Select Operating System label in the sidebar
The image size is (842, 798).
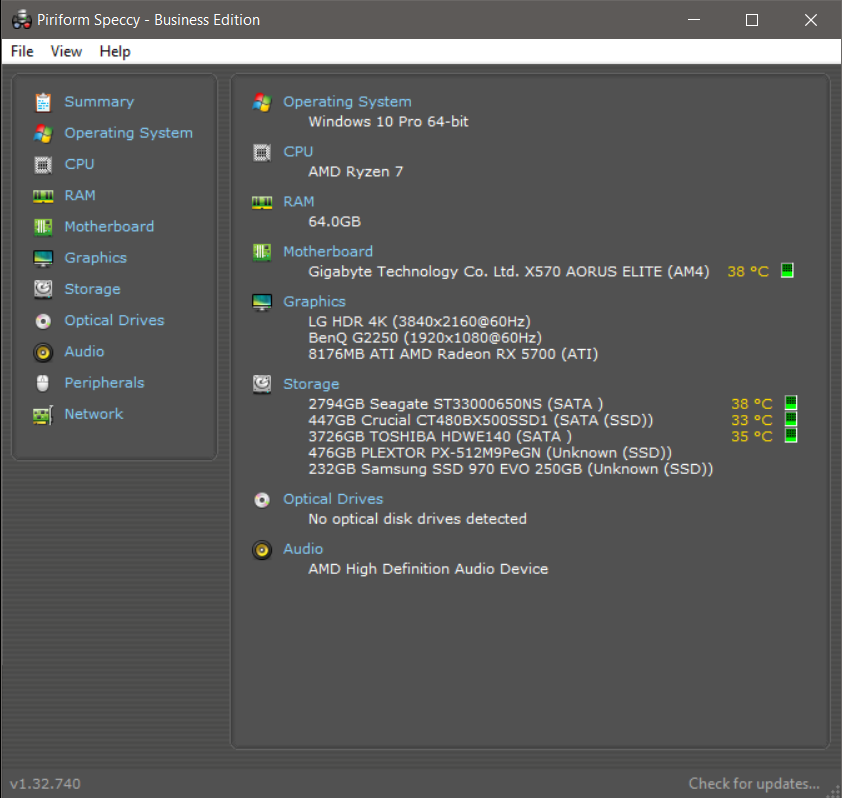coord(128,133)
